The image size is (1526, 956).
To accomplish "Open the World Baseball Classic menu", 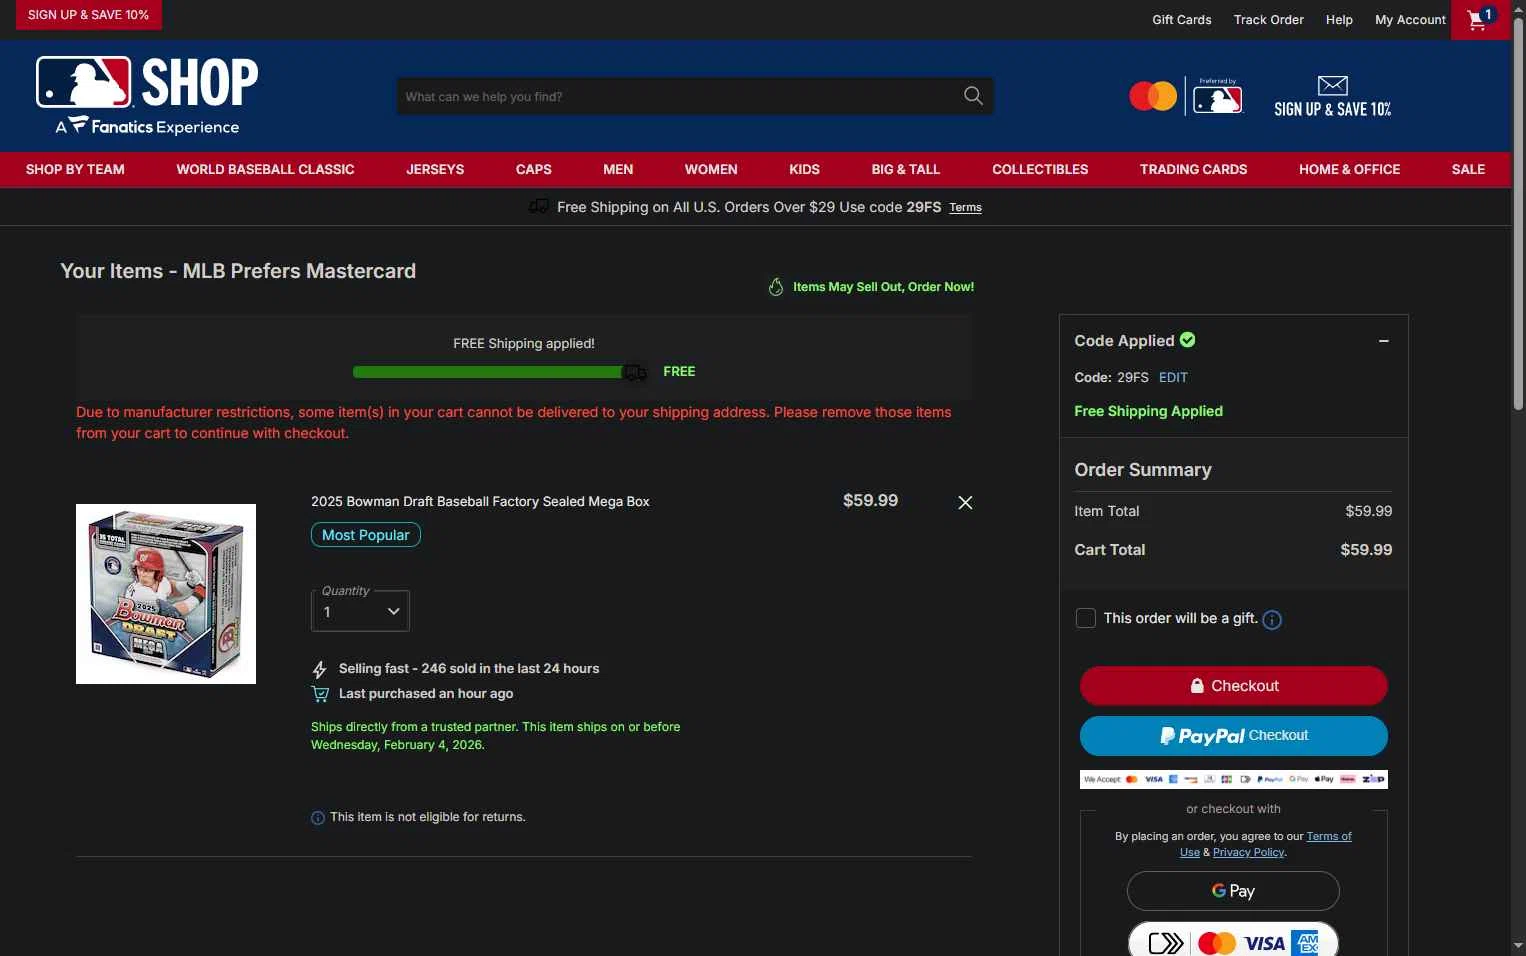I will pyautogui.click(x=265, y=169).
